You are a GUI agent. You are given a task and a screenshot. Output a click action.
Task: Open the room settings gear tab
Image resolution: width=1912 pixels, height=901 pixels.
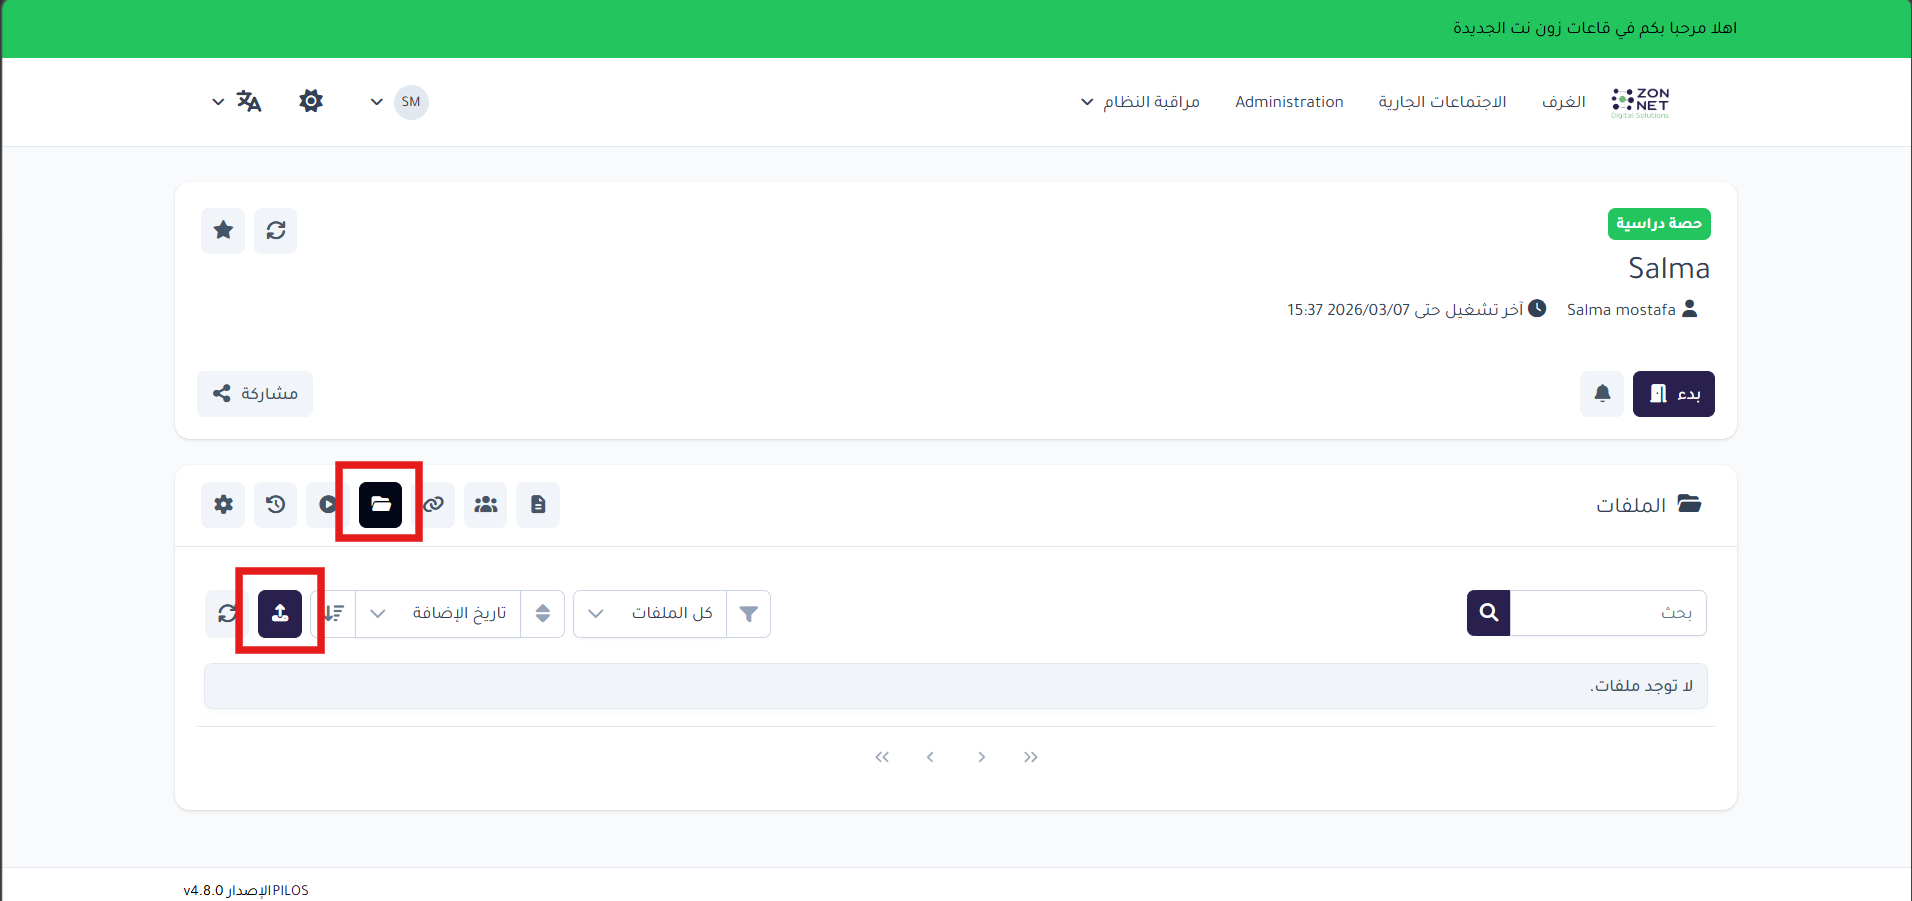click(223, 504)
